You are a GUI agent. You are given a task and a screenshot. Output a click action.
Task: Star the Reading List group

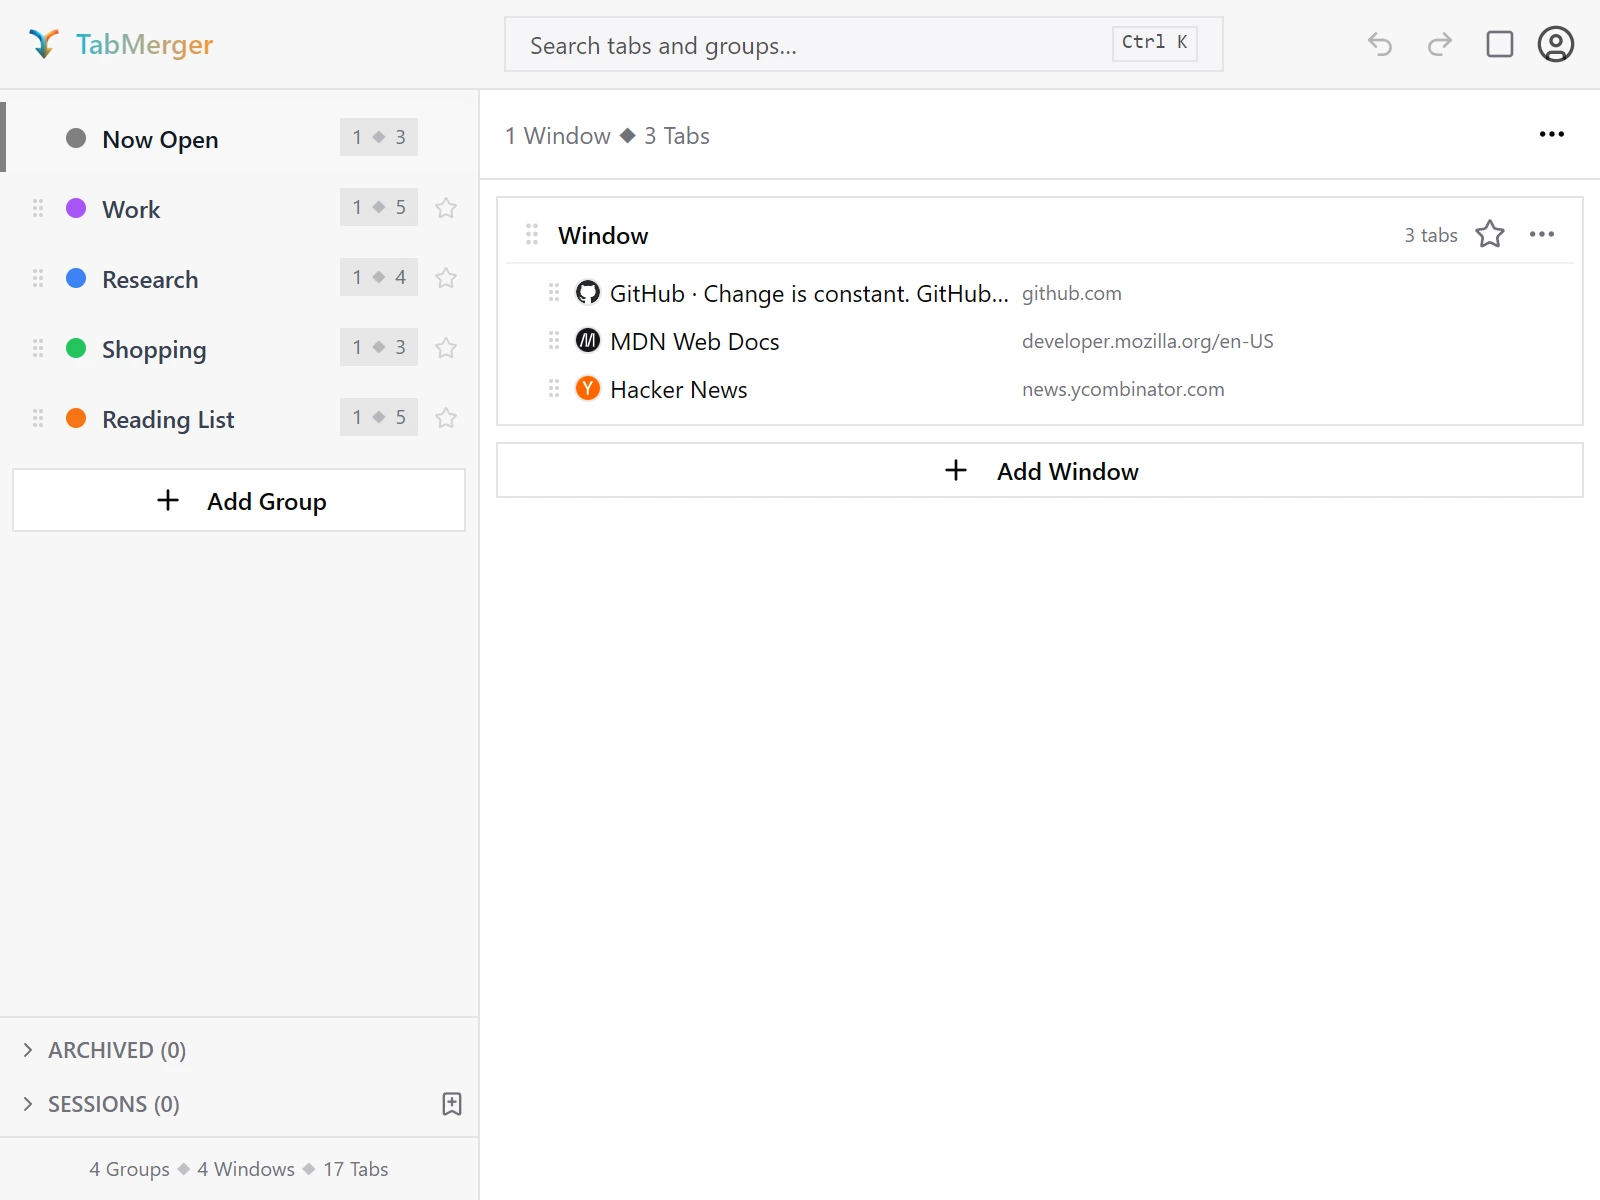pos(446,418)
